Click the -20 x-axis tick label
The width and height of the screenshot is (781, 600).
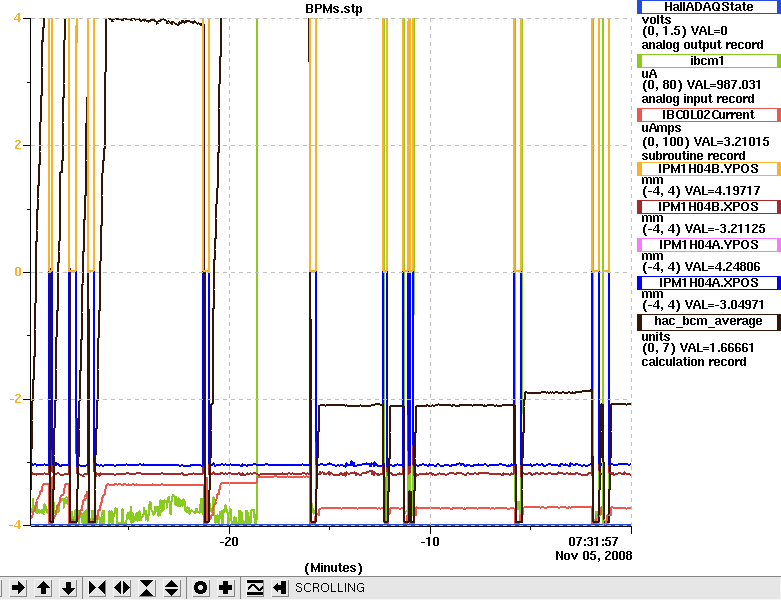coord(229,542)
